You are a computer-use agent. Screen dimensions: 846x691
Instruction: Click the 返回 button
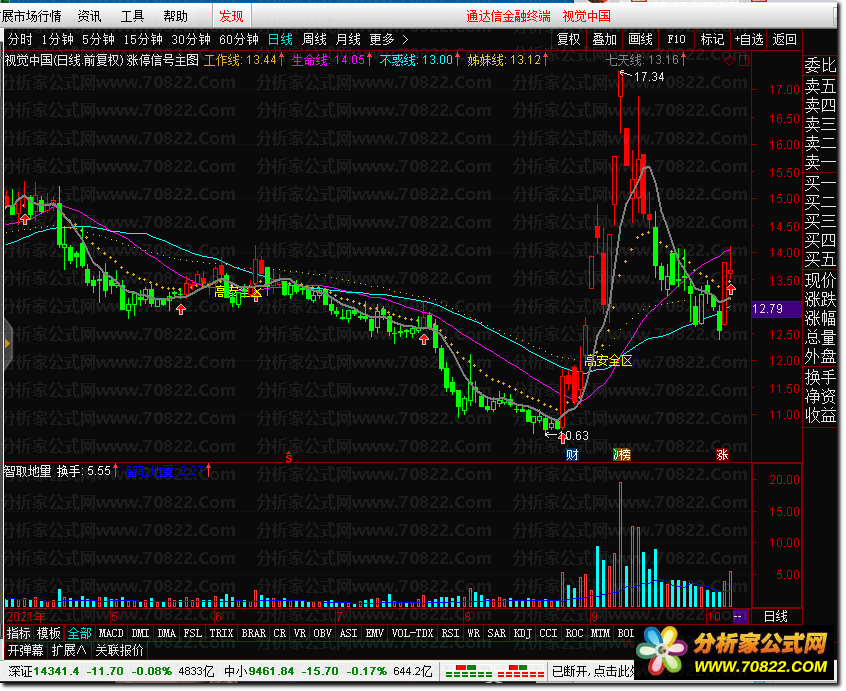point(784,39)
